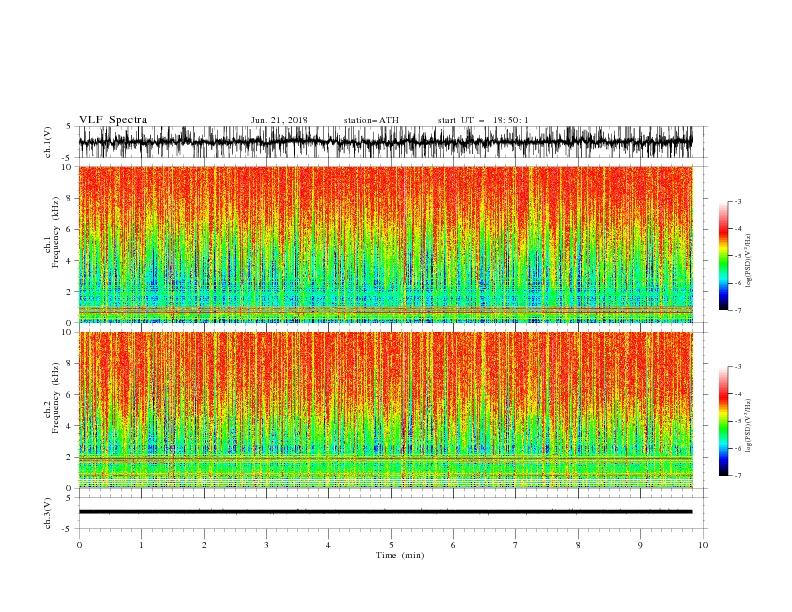This screenshot has height=612, width=792.
Task: Click time axis tick label "1"
Action: [141, 545]
